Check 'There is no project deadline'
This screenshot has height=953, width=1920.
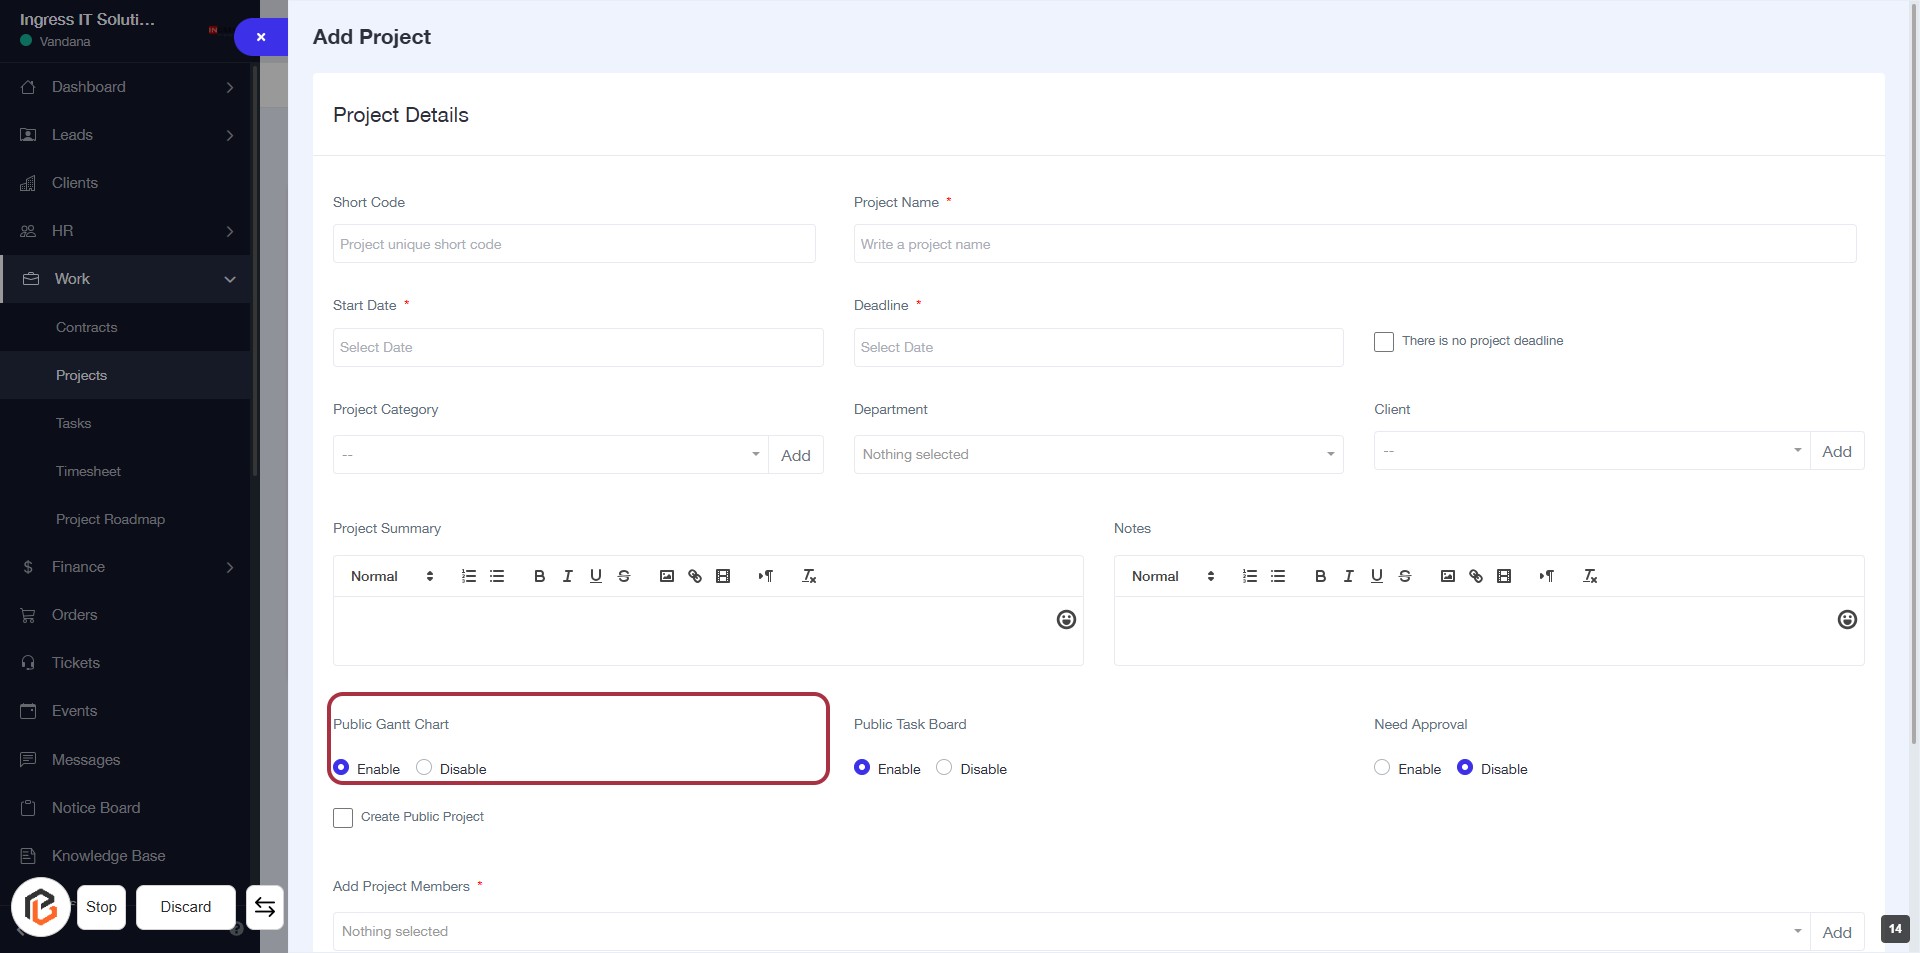pos(1384,342)
